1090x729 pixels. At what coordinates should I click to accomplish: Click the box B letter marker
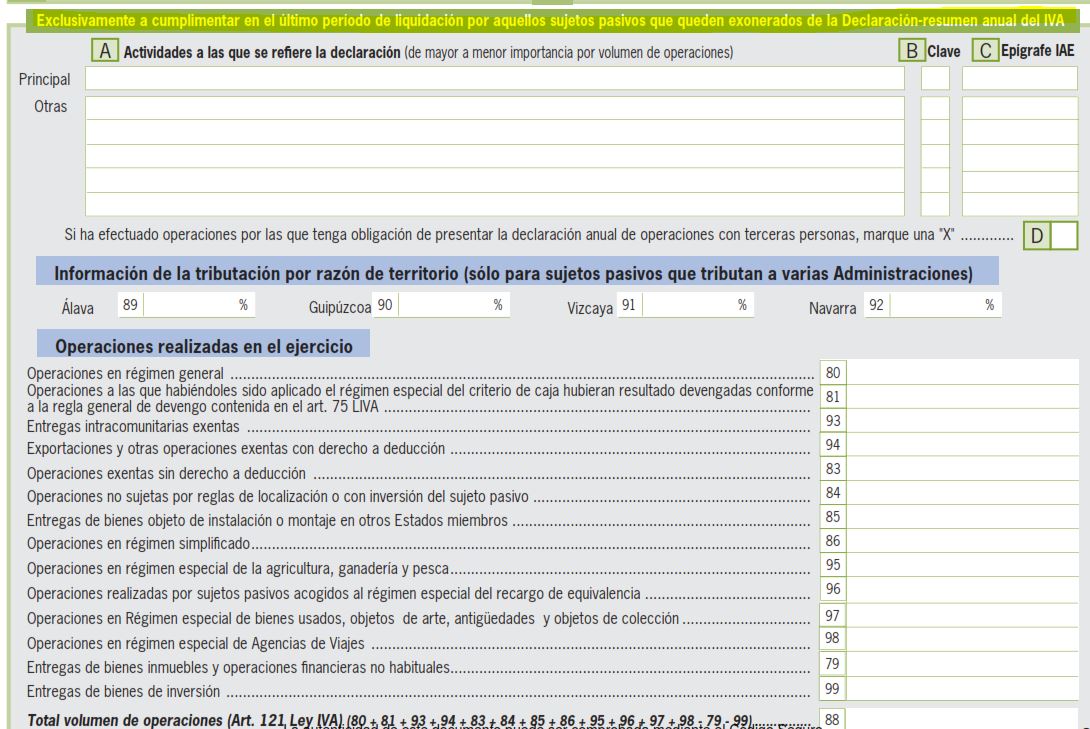(x=911, y=51)
